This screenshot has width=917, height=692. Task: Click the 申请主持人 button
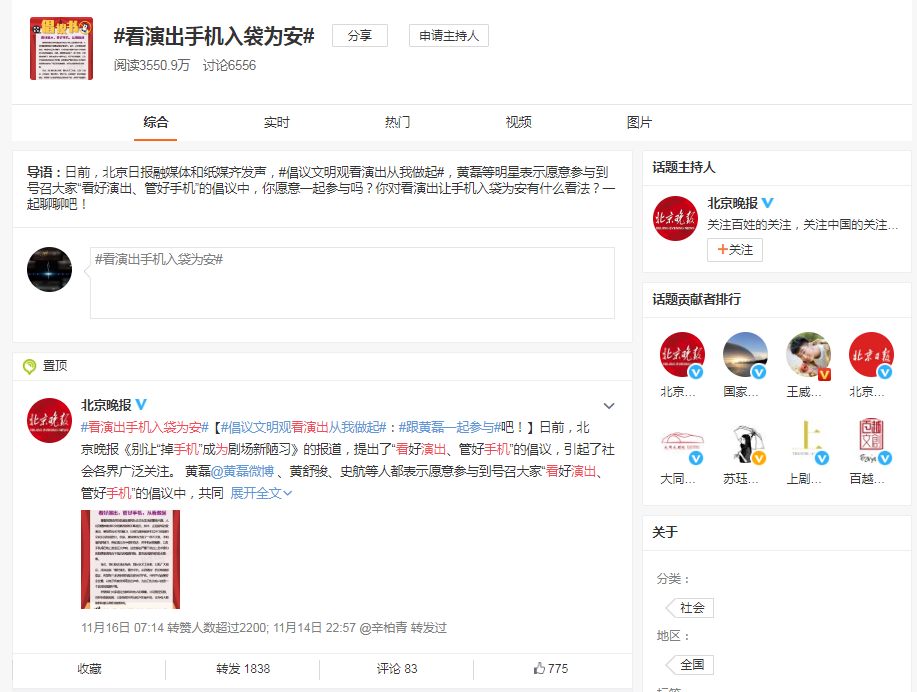(x=449, y=36)
